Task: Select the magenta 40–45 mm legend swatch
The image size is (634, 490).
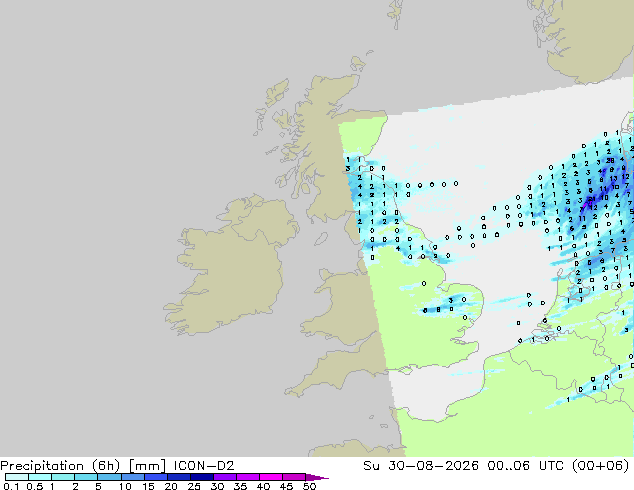Action: (271, 477)
